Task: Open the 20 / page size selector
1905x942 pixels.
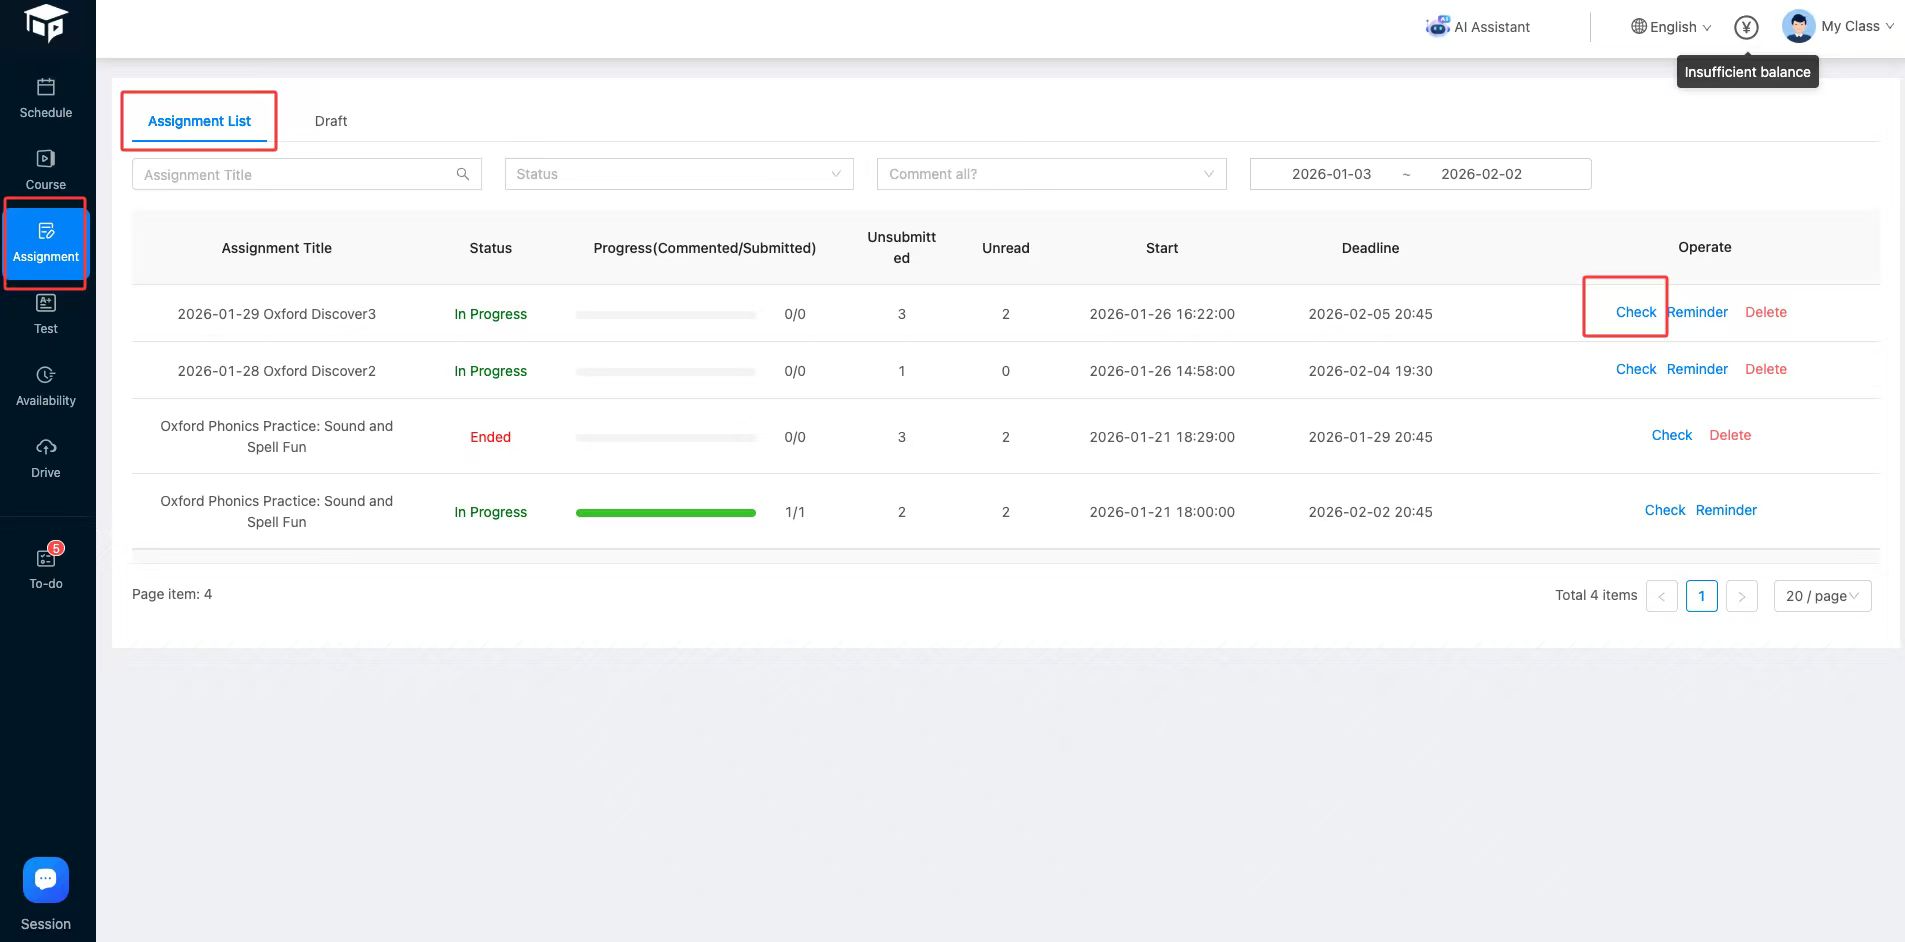Action: tap(1821, 596)
